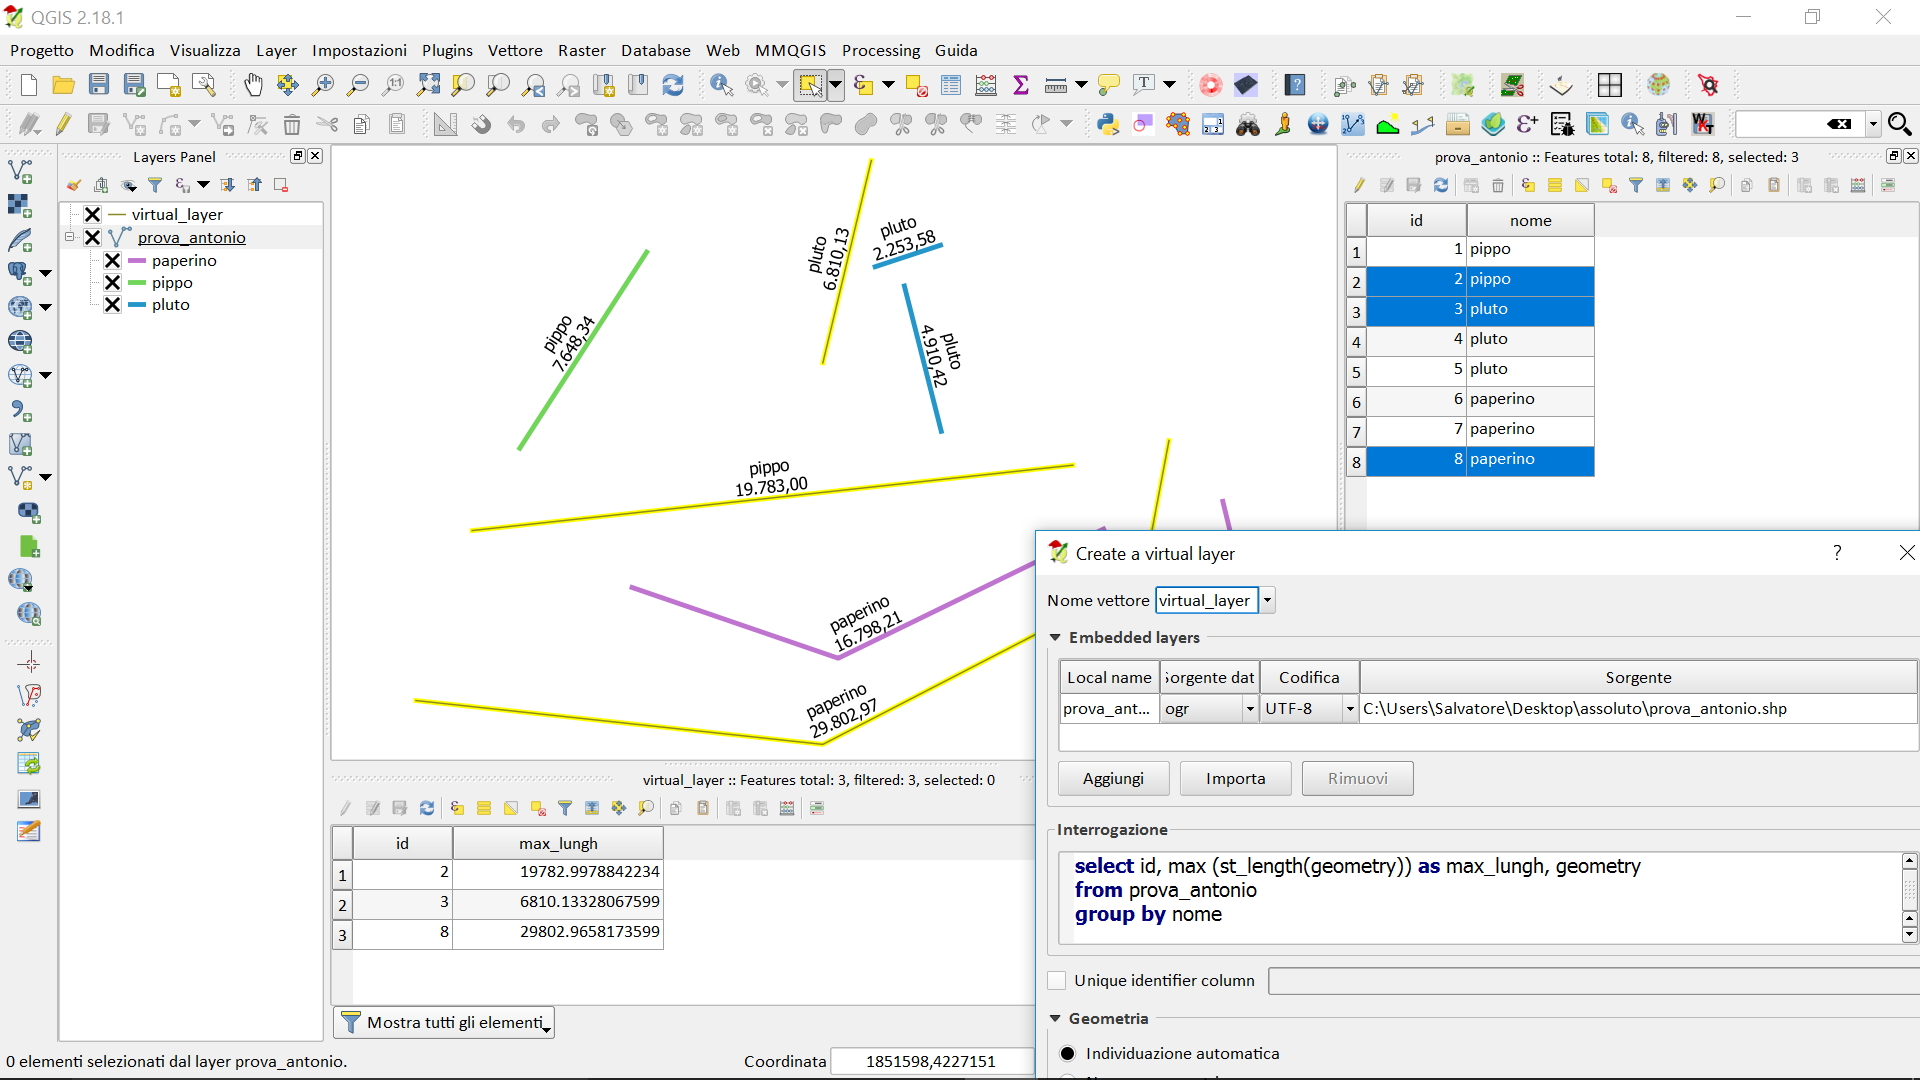Viewport: 1920px width, 1080px height.
Task: Click the Zoom Full extent icon
Action: click(428, 85)
